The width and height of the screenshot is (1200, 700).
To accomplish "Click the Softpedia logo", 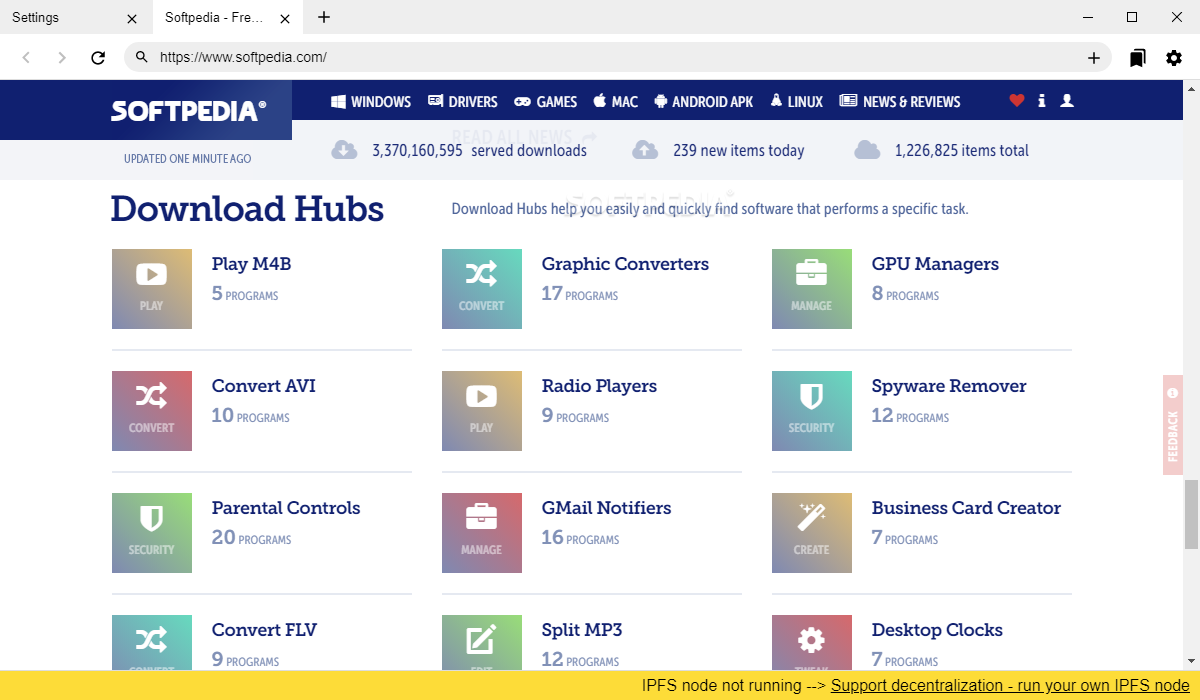I will coord(188,111).
